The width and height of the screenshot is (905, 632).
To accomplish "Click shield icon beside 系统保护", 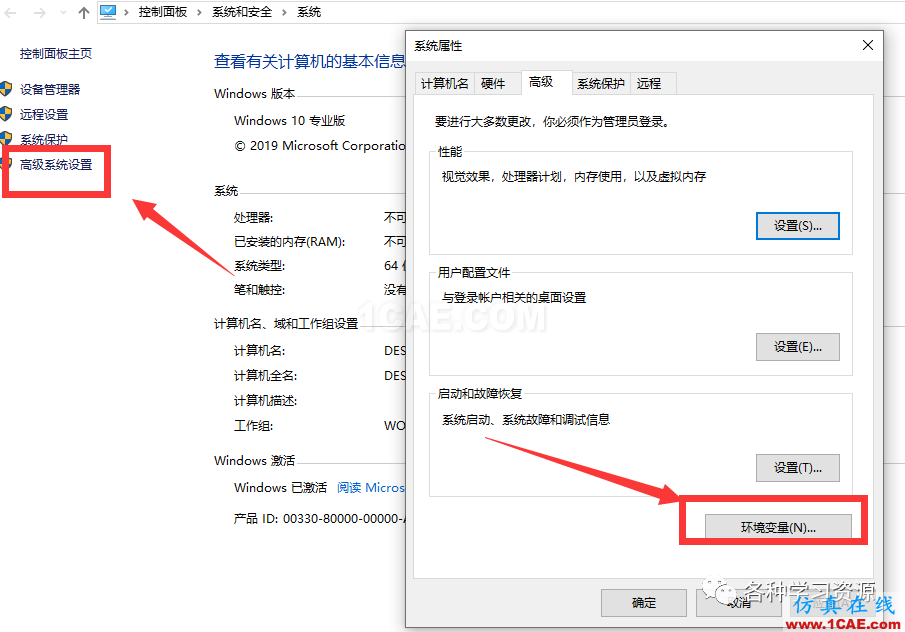I will click(x=6, y=139).
